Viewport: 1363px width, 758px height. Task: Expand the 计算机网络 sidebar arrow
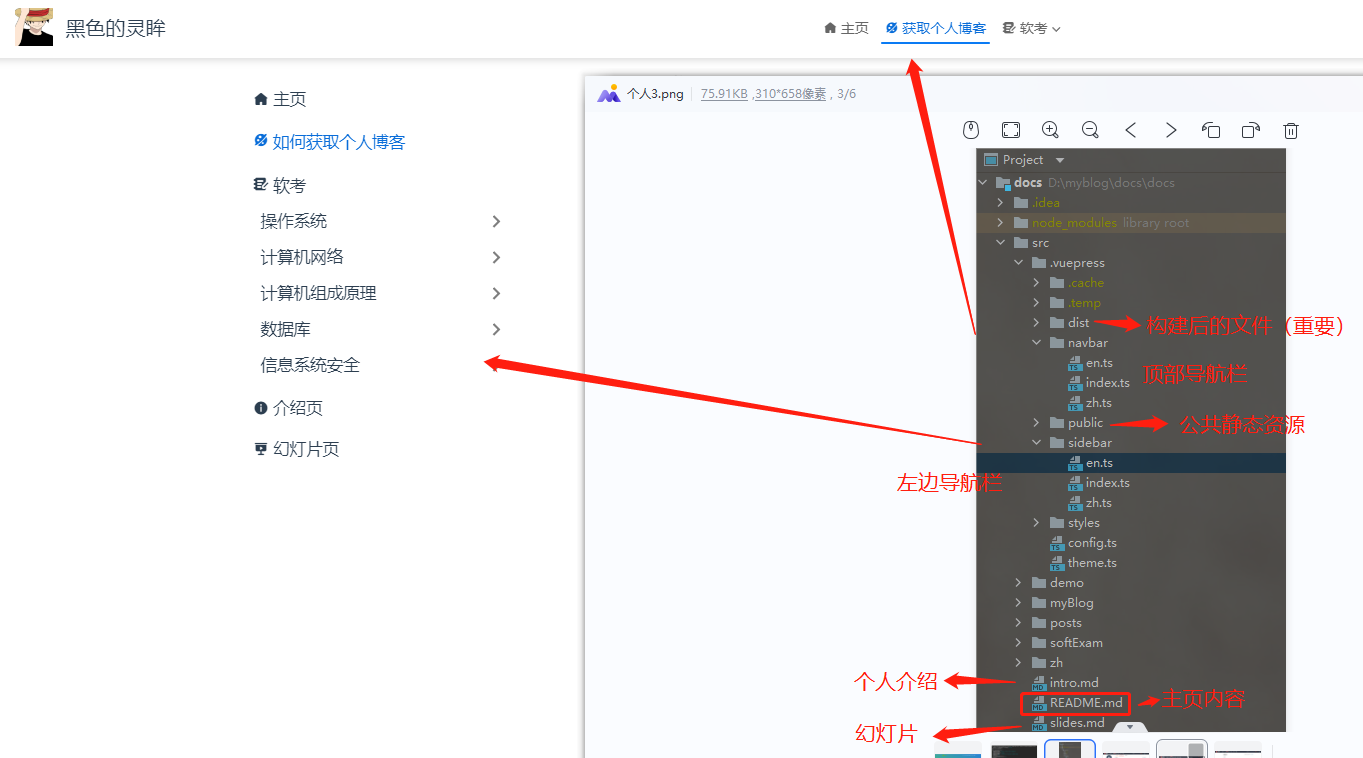click(496, 257)
